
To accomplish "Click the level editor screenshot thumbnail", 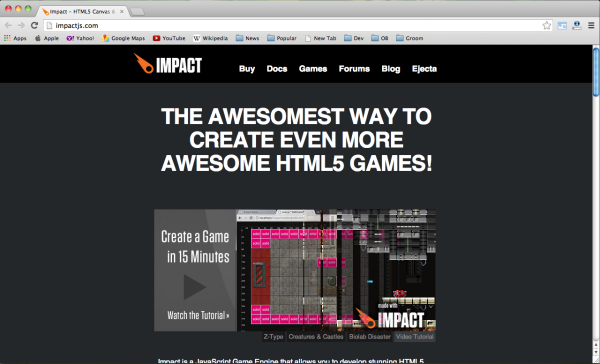I will pyautogui.click(x=336, y=270).
